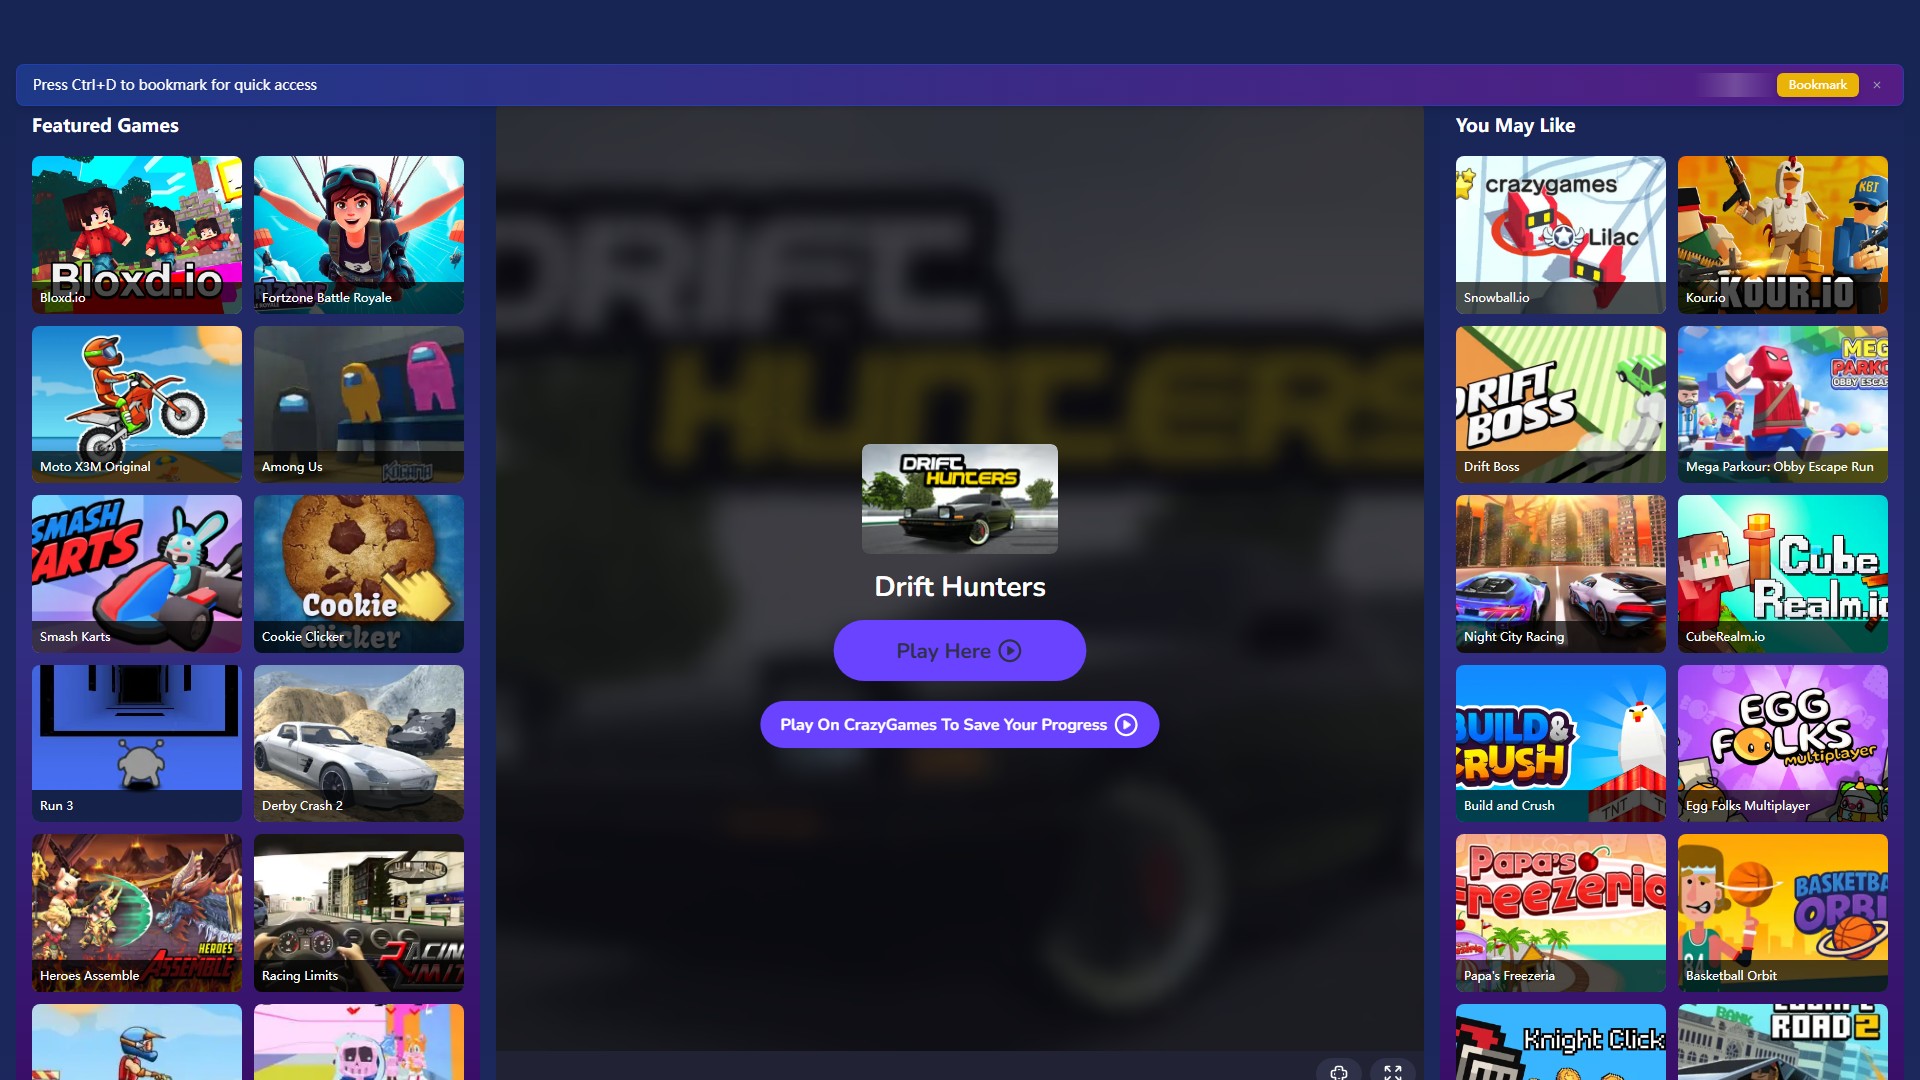Click the Play Here button
1920x1080 pixels.
[x=959, y=651]
